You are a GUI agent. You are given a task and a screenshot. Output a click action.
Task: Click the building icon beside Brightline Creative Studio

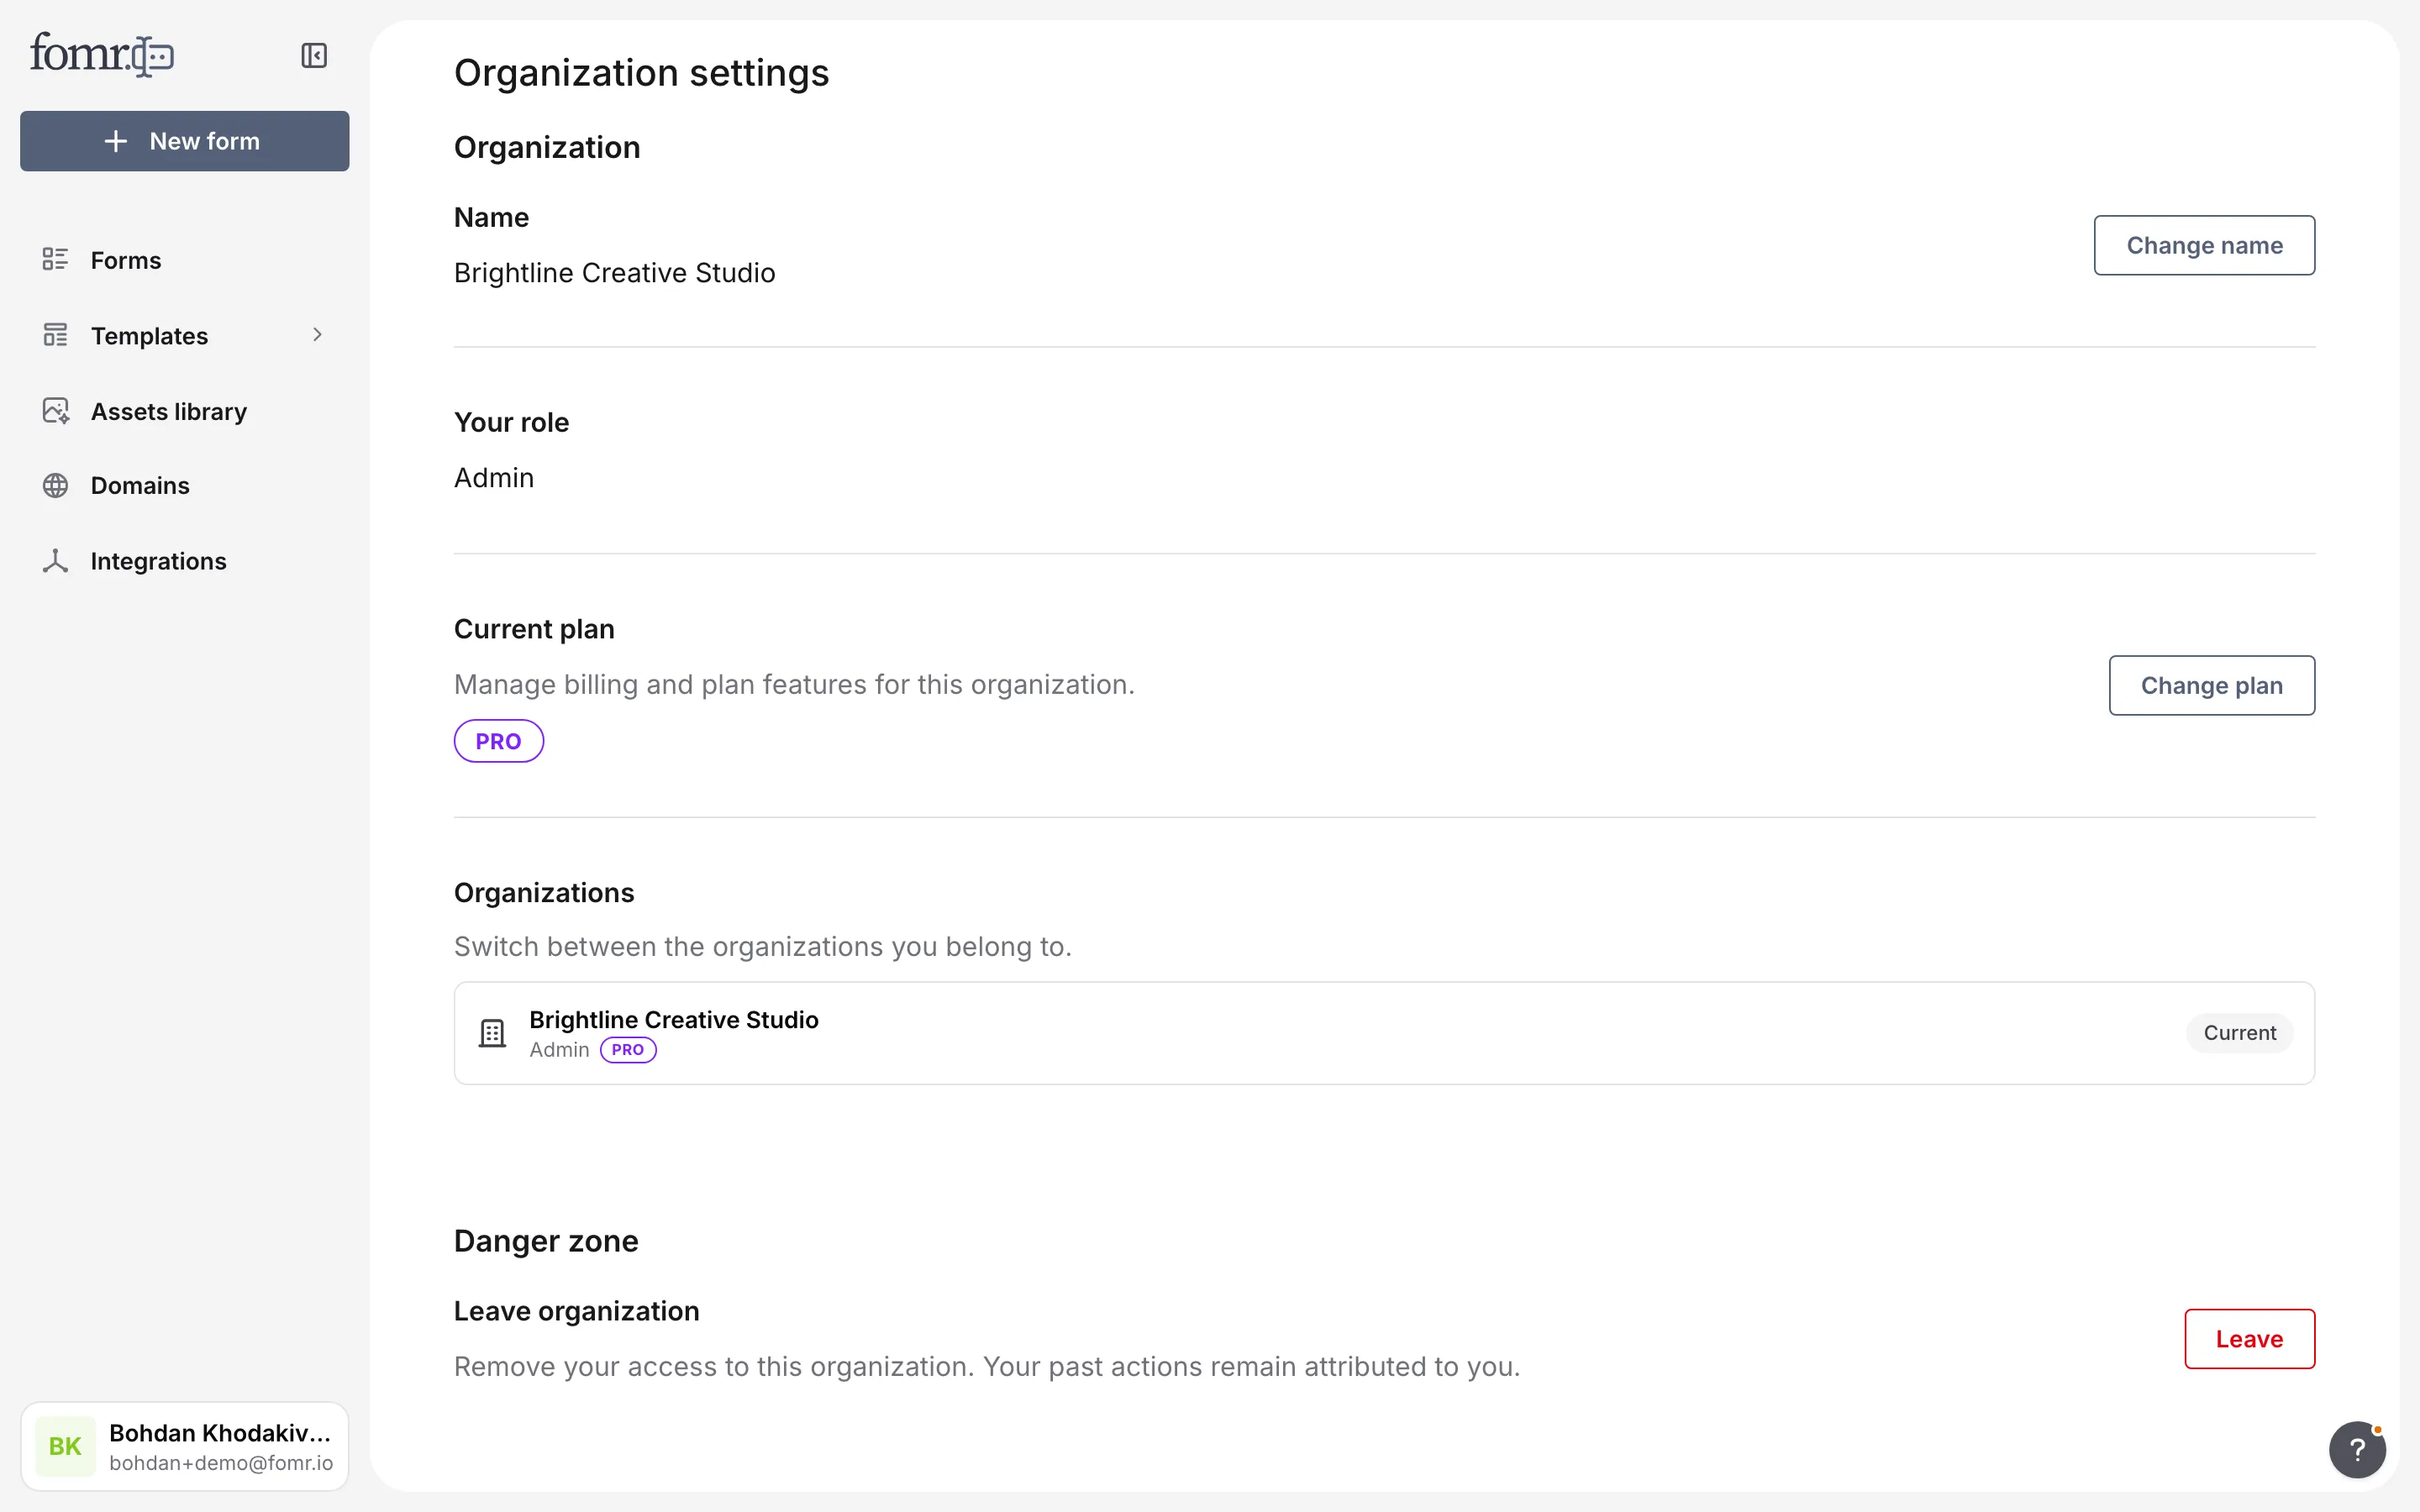click(x=492, y=1033)
